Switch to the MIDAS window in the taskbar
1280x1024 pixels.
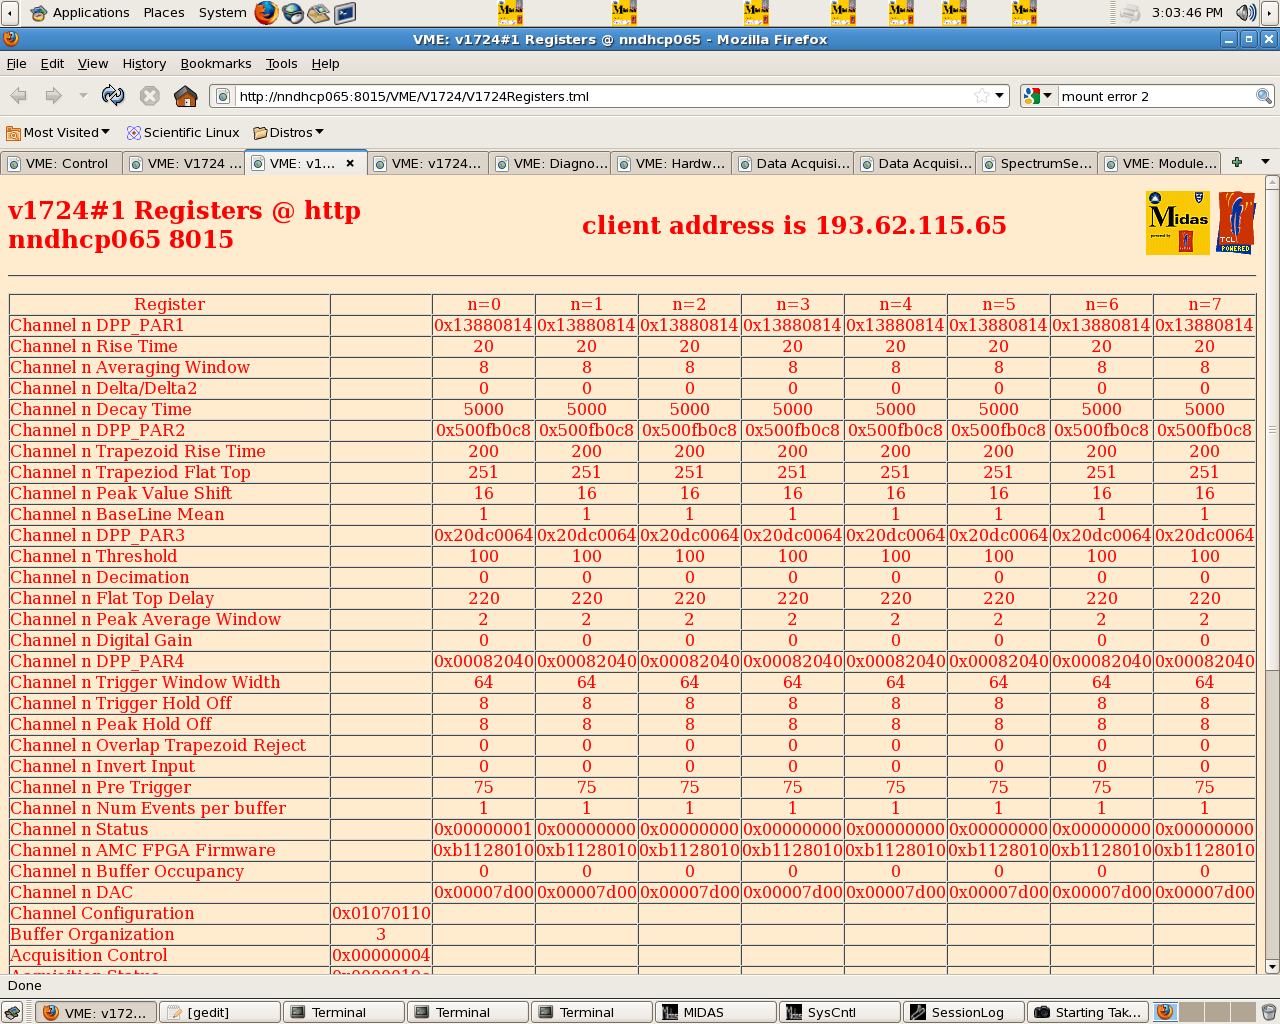[x=716, y=1012]
